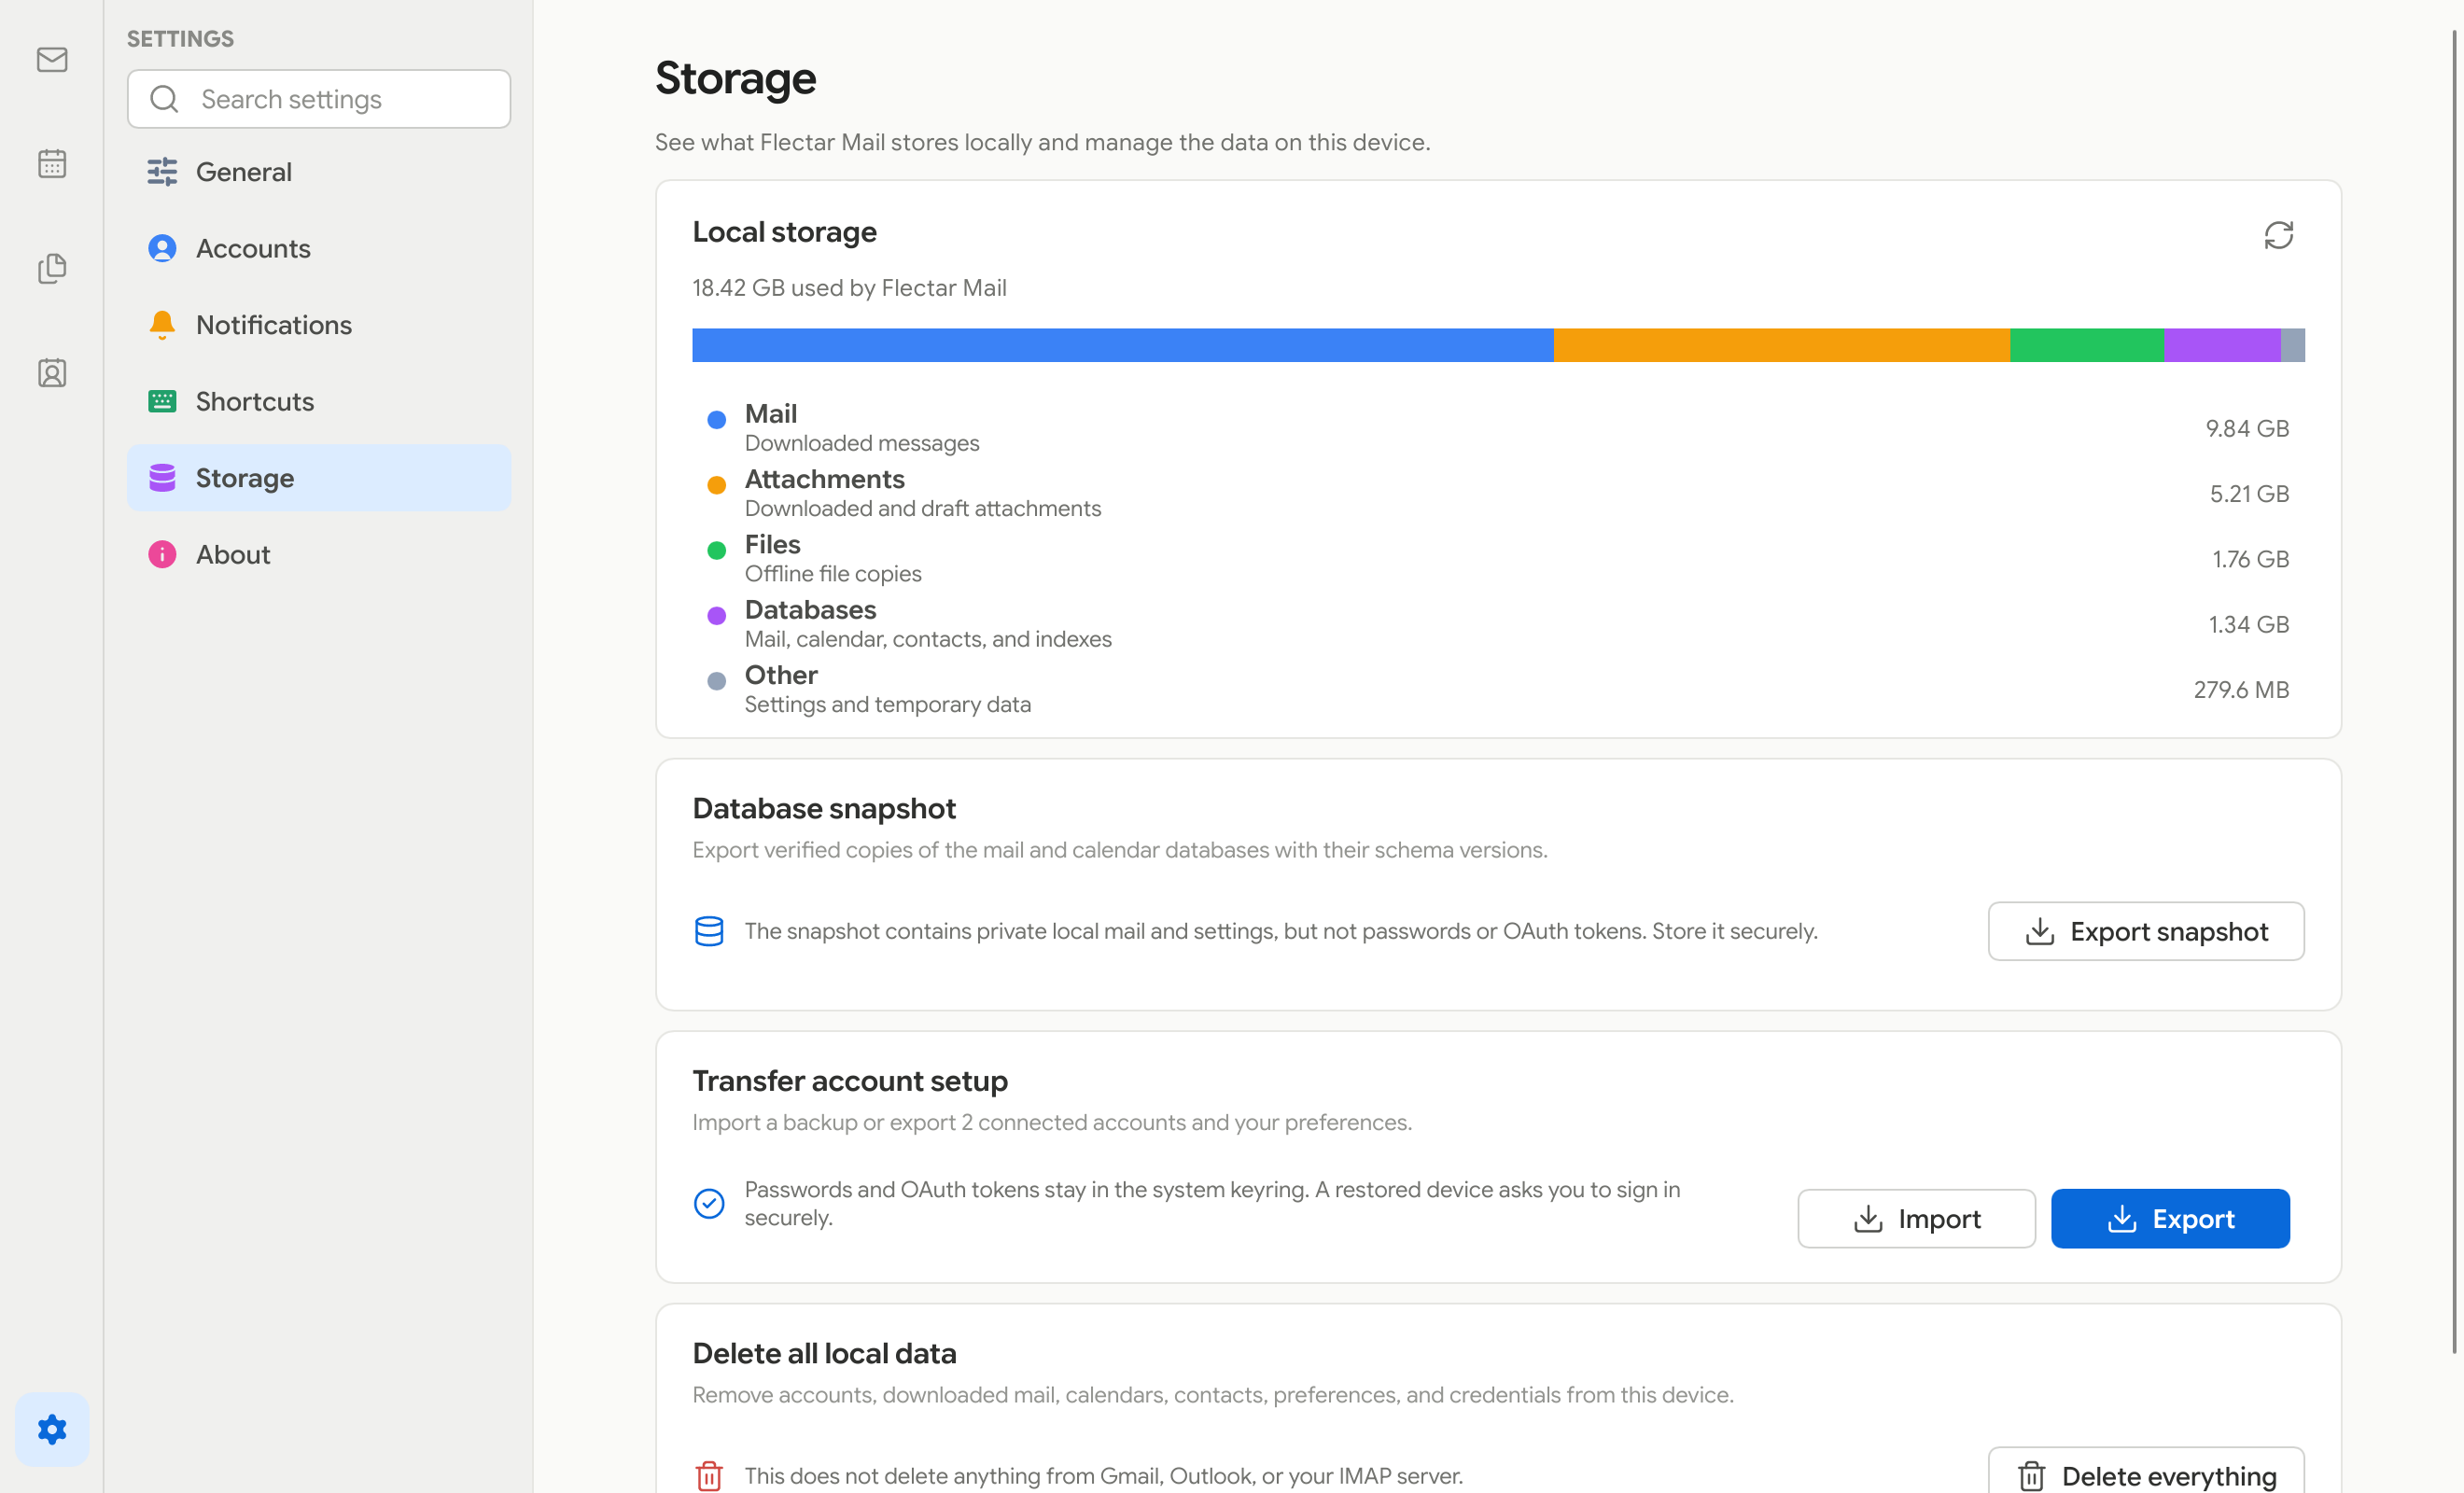Click the Local storage heading
This screenshot has height=1493, width=2464.
point(784,232)
